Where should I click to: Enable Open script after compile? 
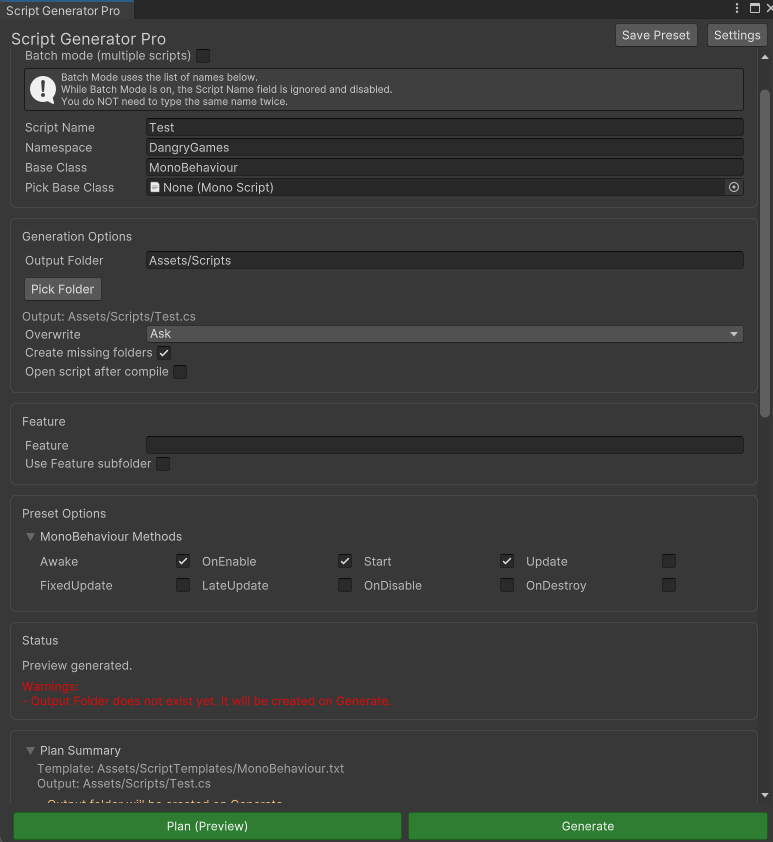(x=180, y=372)
